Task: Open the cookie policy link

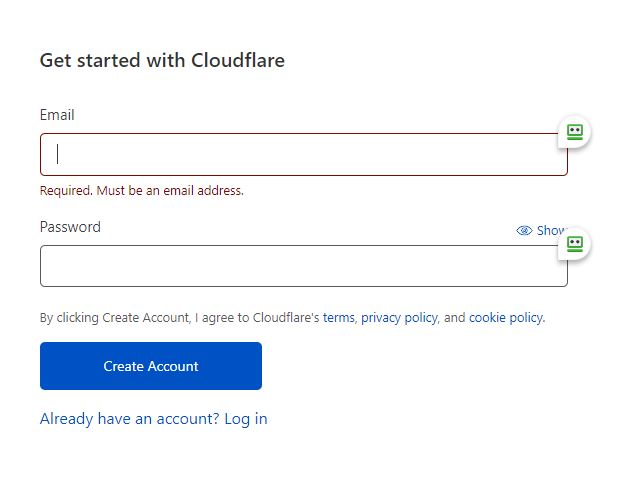Action: (x=506, y=318)
